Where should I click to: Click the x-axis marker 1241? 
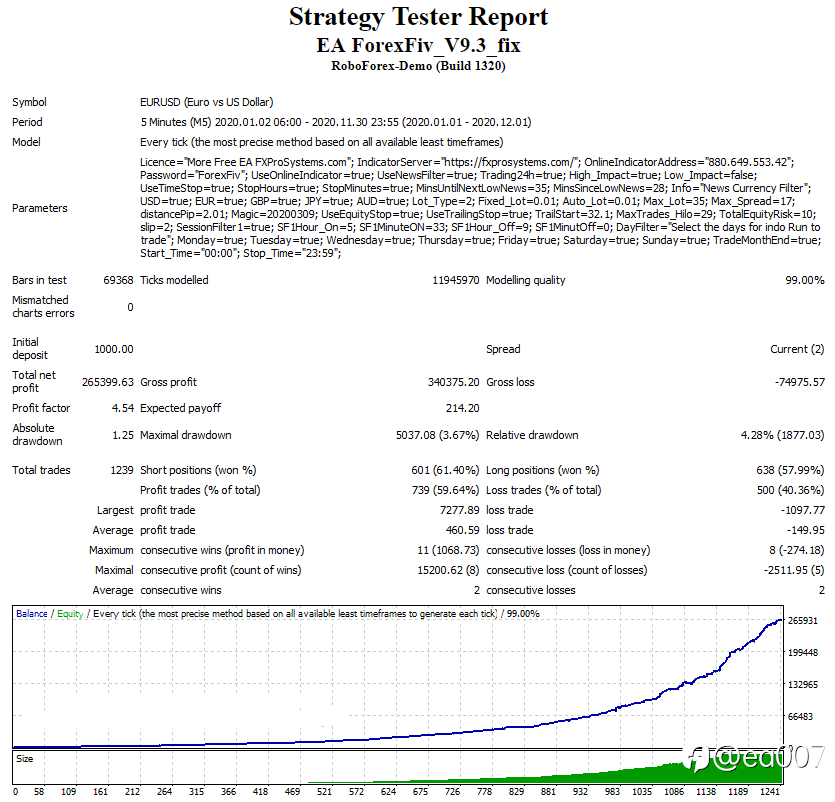pyautogui.click(x=770, y=792)
